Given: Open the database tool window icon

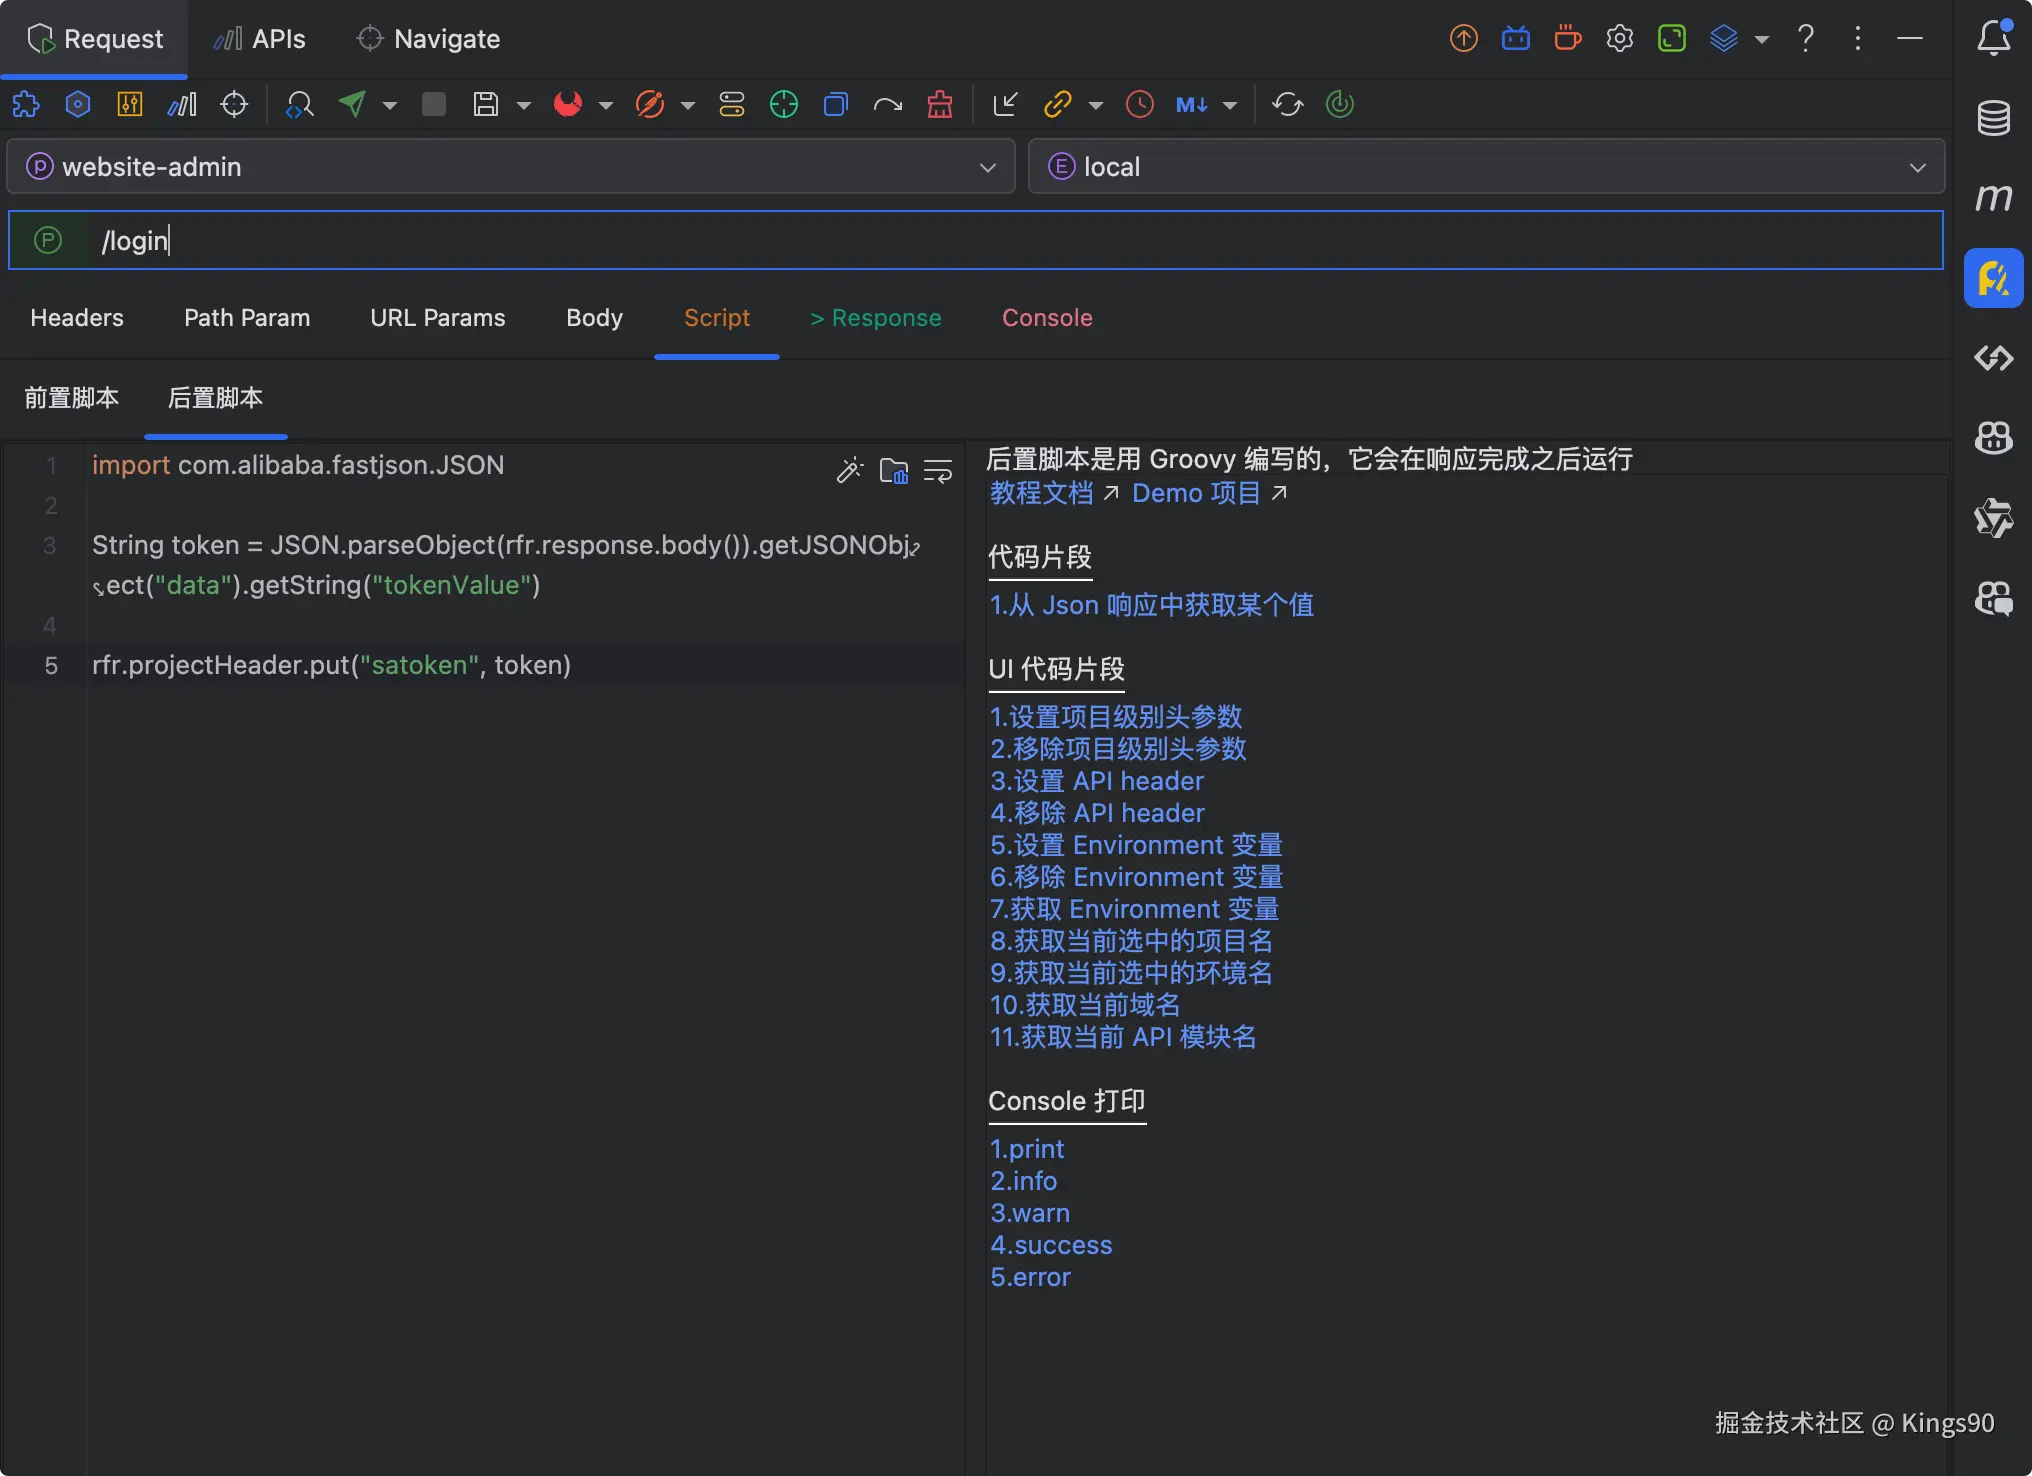Looking at the screenshot, I should [1993, 118].
